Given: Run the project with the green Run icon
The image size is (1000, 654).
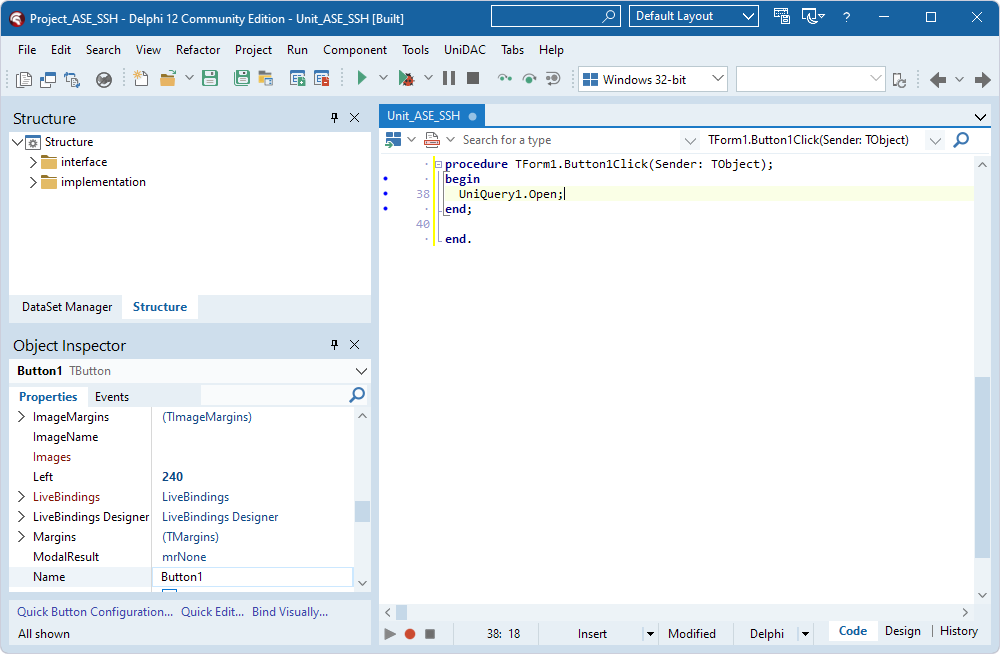Looking at the screenshot, I should pyautogui.click(x=362, y=78).
